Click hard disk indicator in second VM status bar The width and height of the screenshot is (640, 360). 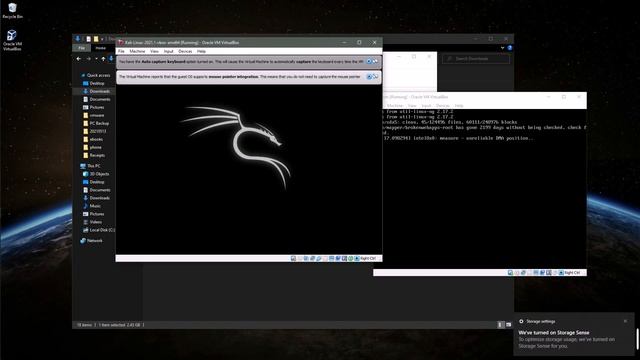510,273
